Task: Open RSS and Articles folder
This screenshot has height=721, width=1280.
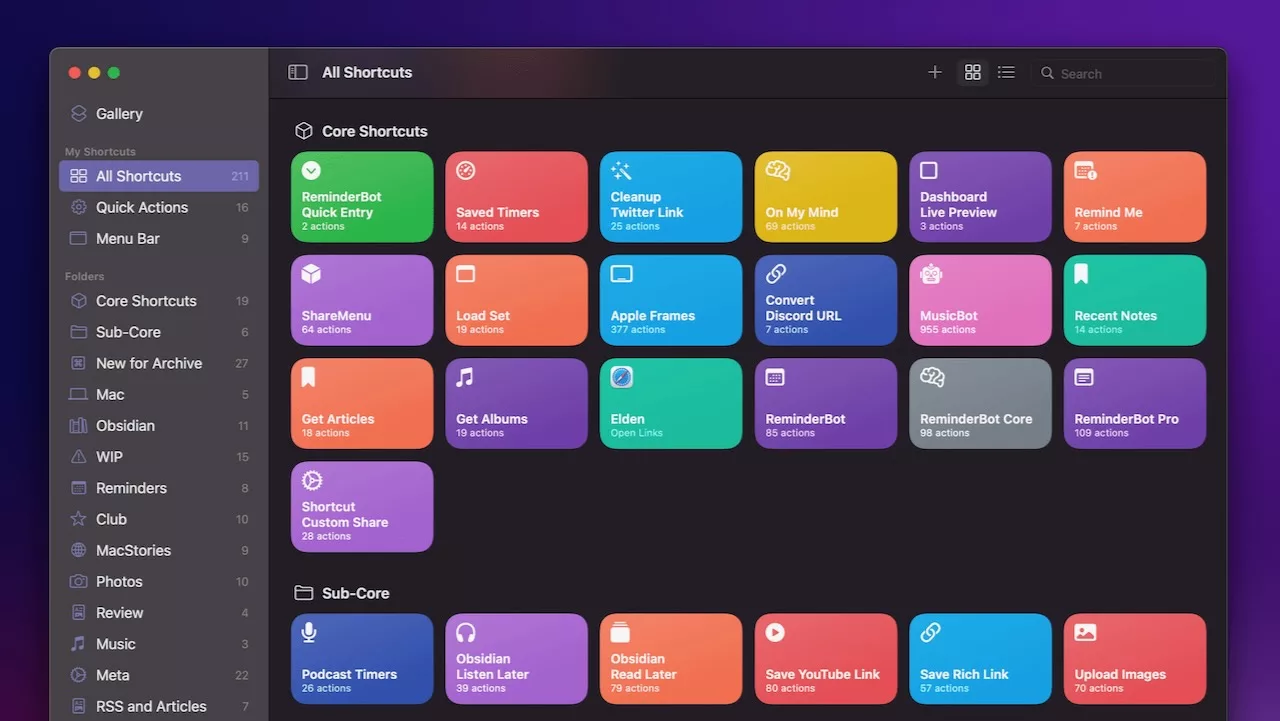Action: click(x=159, y=706)
